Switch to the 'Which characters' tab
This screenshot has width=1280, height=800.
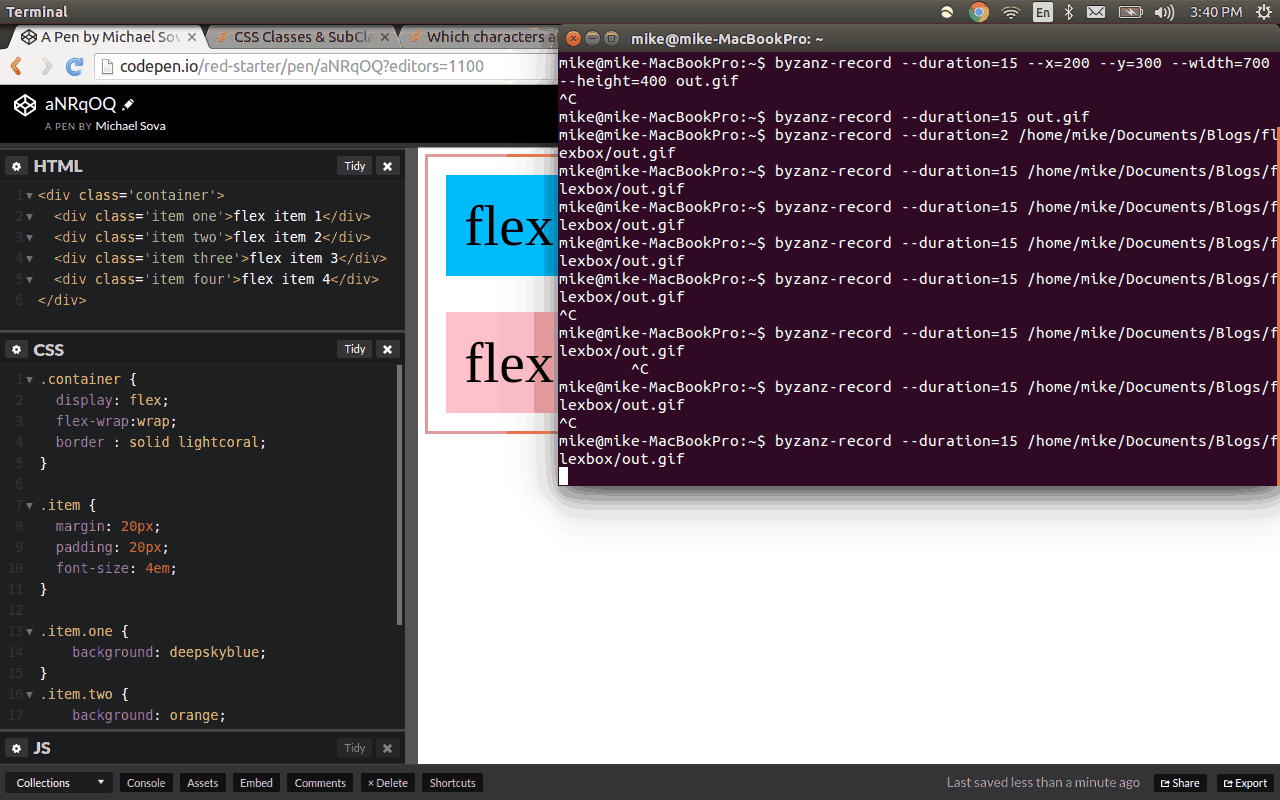[x=484, y=37]
